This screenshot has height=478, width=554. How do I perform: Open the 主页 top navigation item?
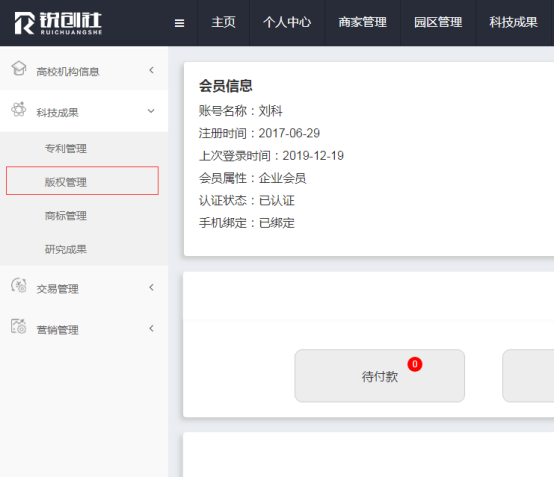(223, 23)
